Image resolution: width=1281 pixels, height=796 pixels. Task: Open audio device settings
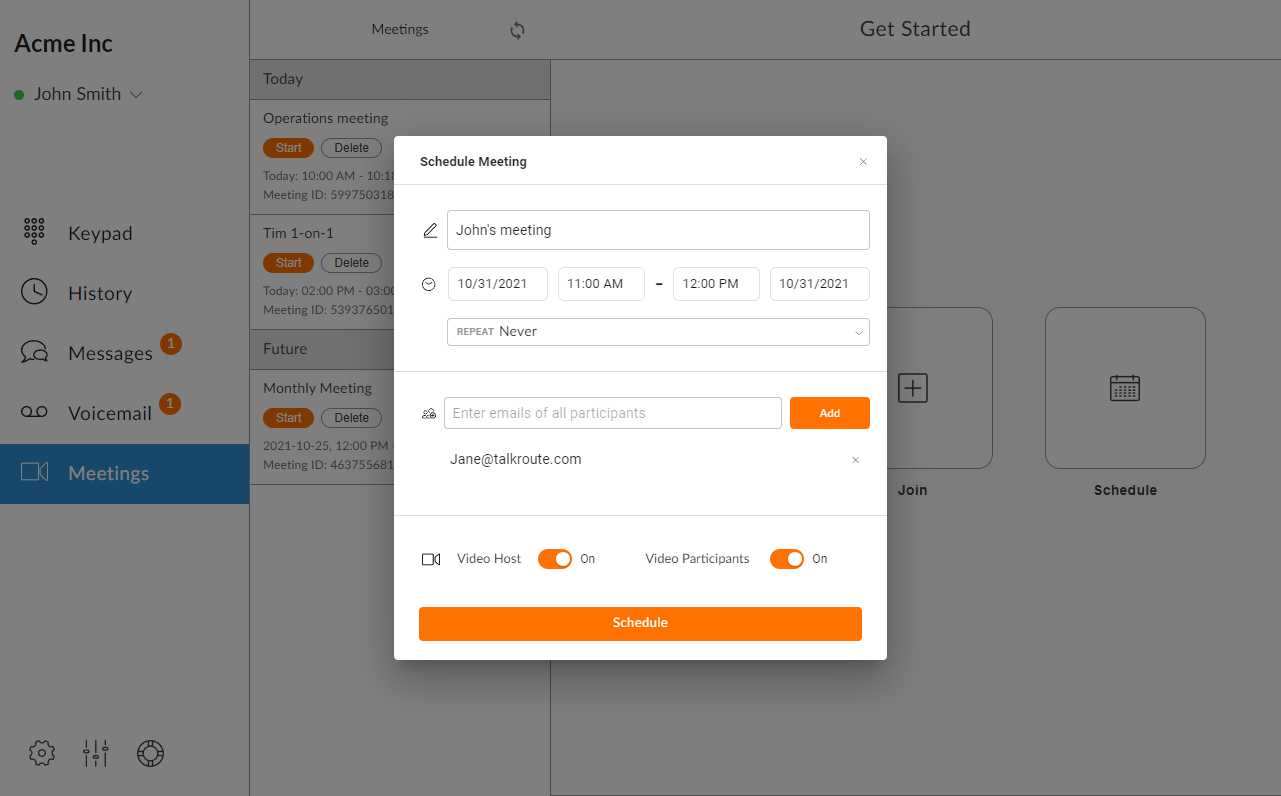click(95, 753)
